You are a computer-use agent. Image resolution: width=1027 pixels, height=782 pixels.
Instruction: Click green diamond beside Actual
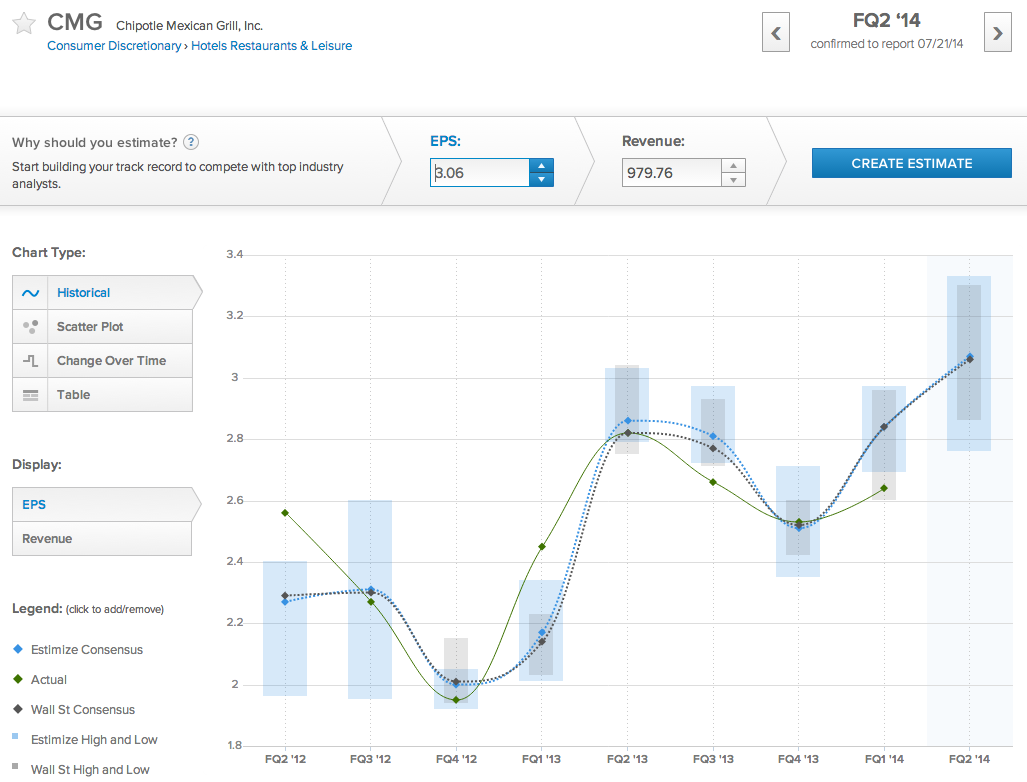point(18,679)
